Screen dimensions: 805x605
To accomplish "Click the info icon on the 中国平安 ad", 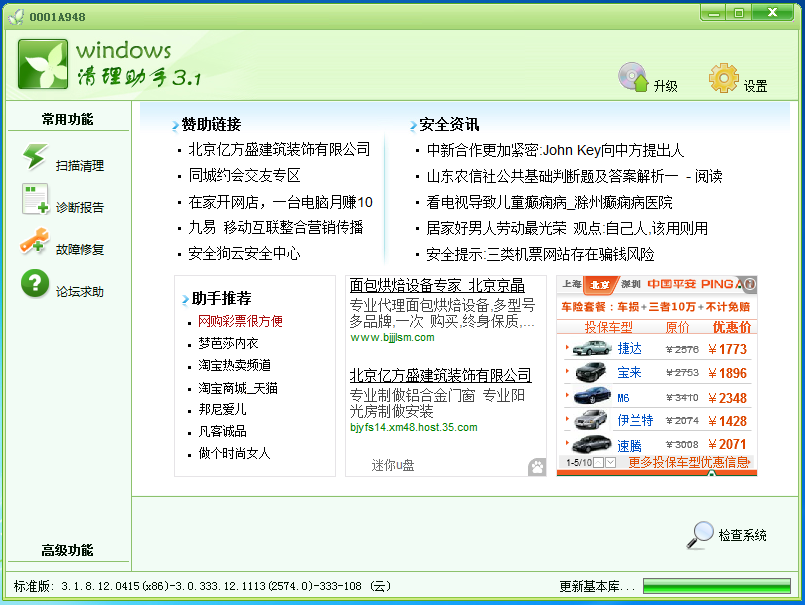I will pyautogui.click(x=749, y=284).
